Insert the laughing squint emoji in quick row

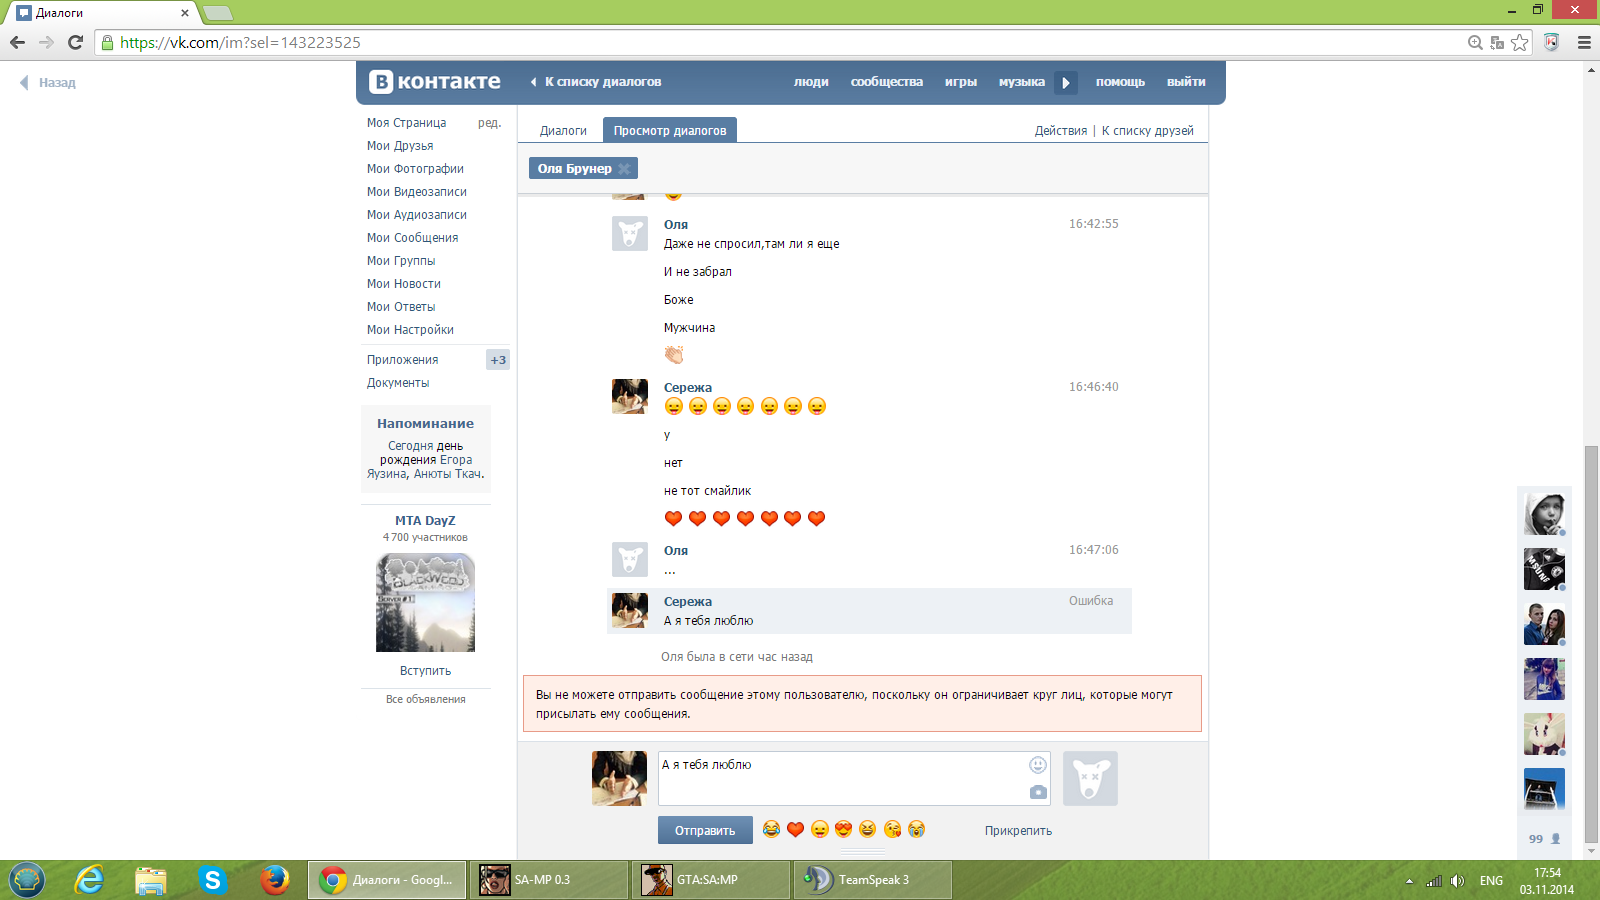coord(867,829)
